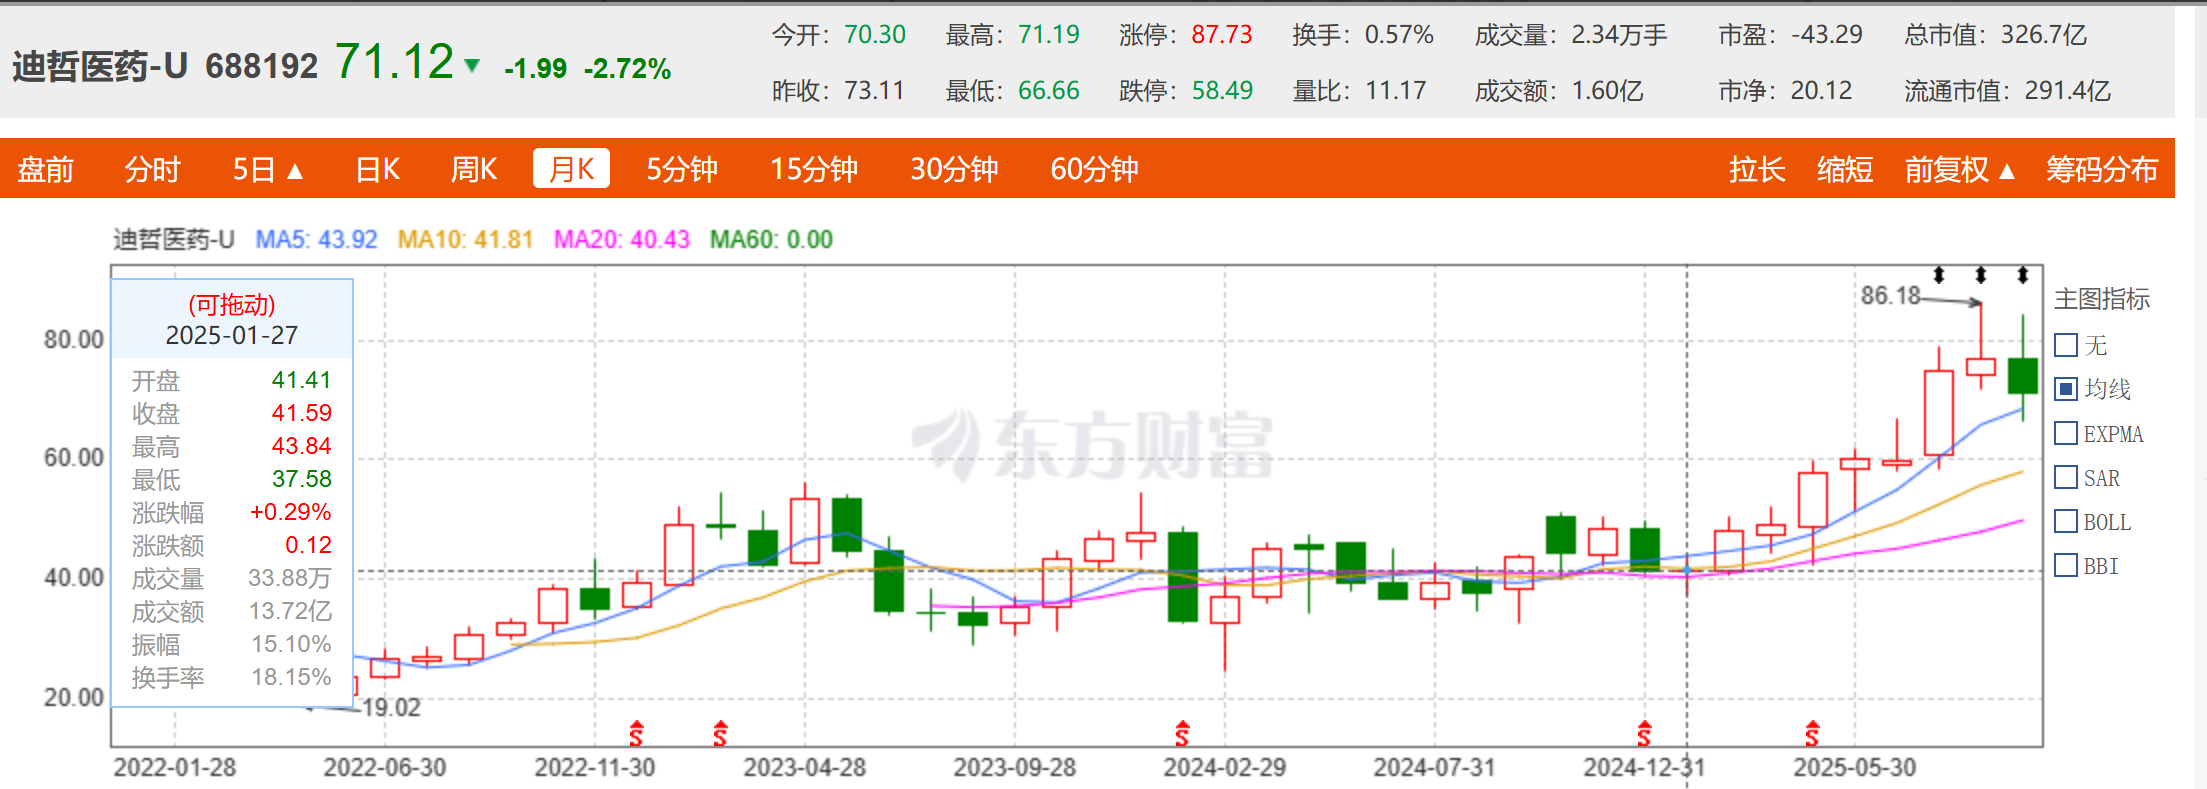Click the double-arrow marker left of the 86.18 arrowhead

pyautogui.click(x=1938, y=275)
